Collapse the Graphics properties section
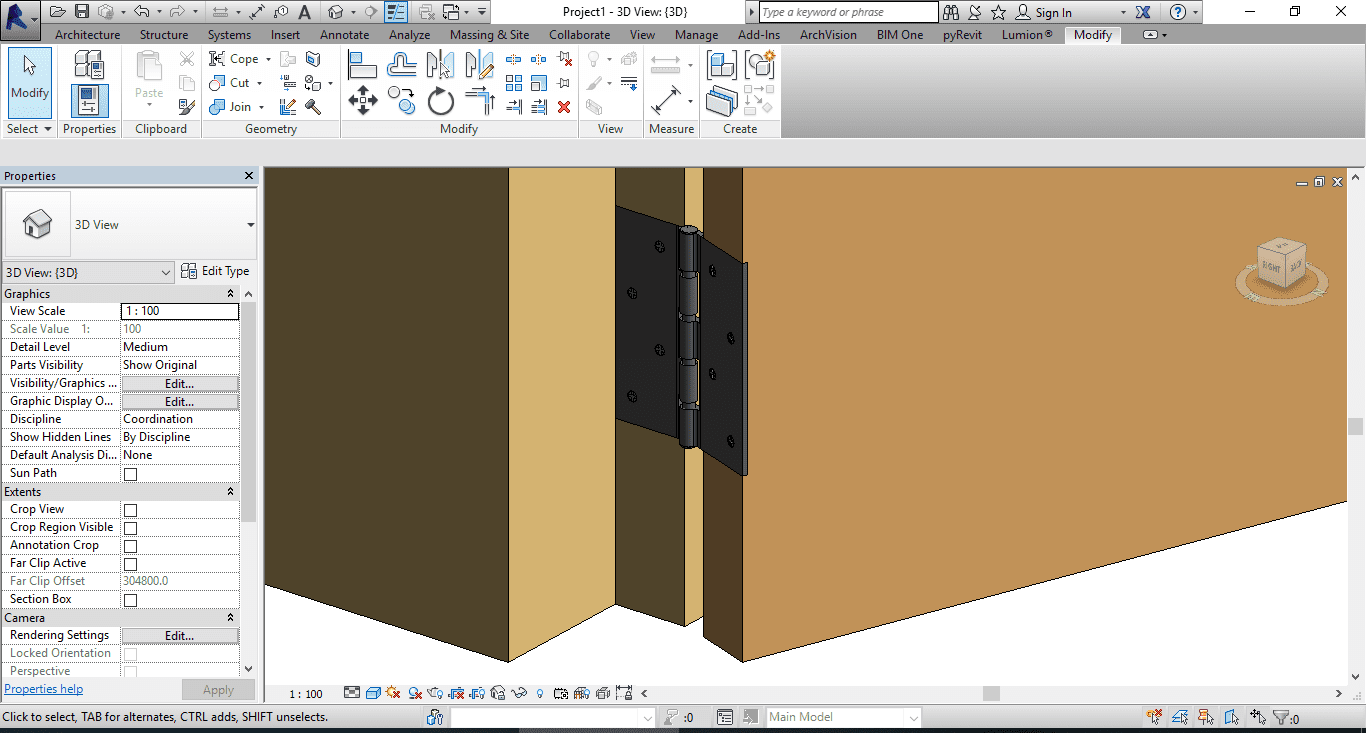The height and width of the screenshot is (733, 1366). pyautogui.click(x=230, y=294)
